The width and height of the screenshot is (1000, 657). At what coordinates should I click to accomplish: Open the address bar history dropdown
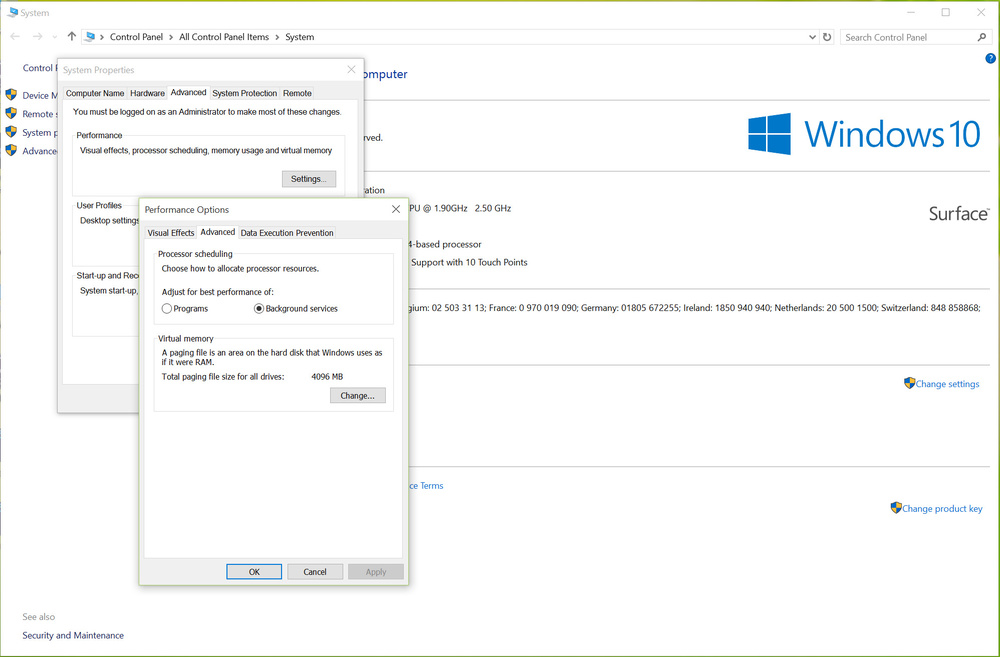pos(812,37)
